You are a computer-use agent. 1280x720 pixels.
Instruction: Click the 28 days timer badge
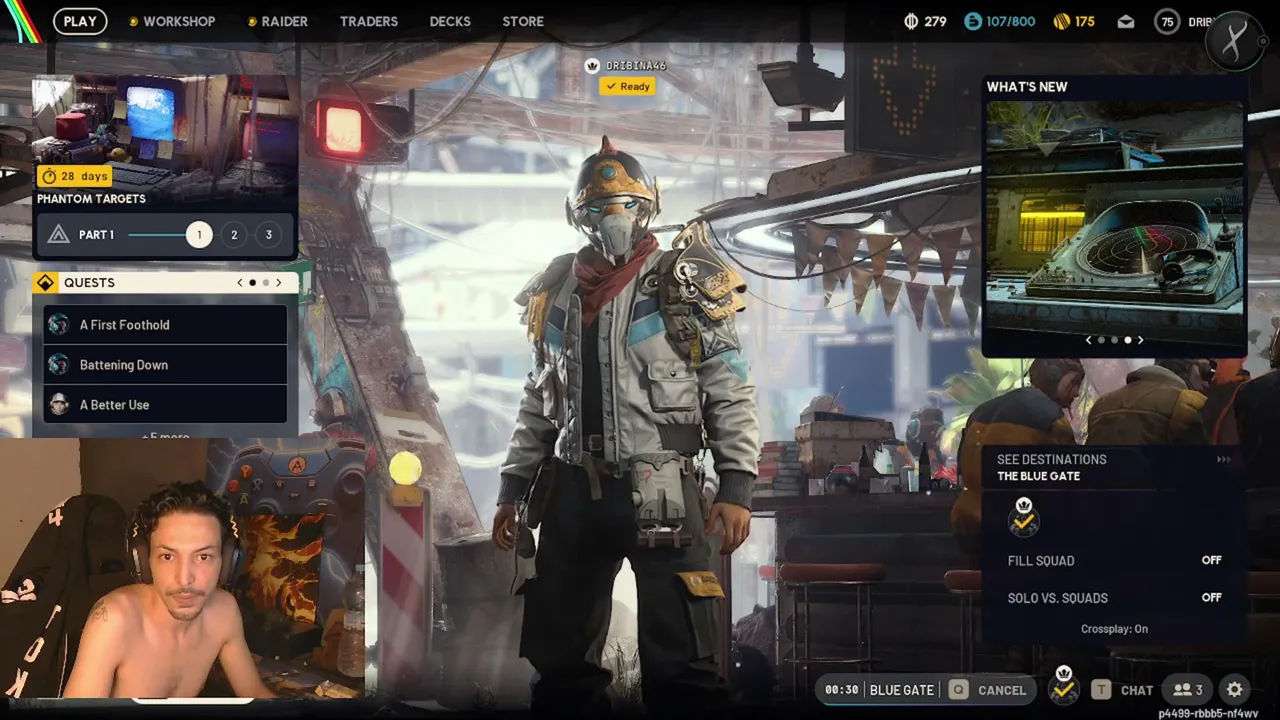click(75, 176)
